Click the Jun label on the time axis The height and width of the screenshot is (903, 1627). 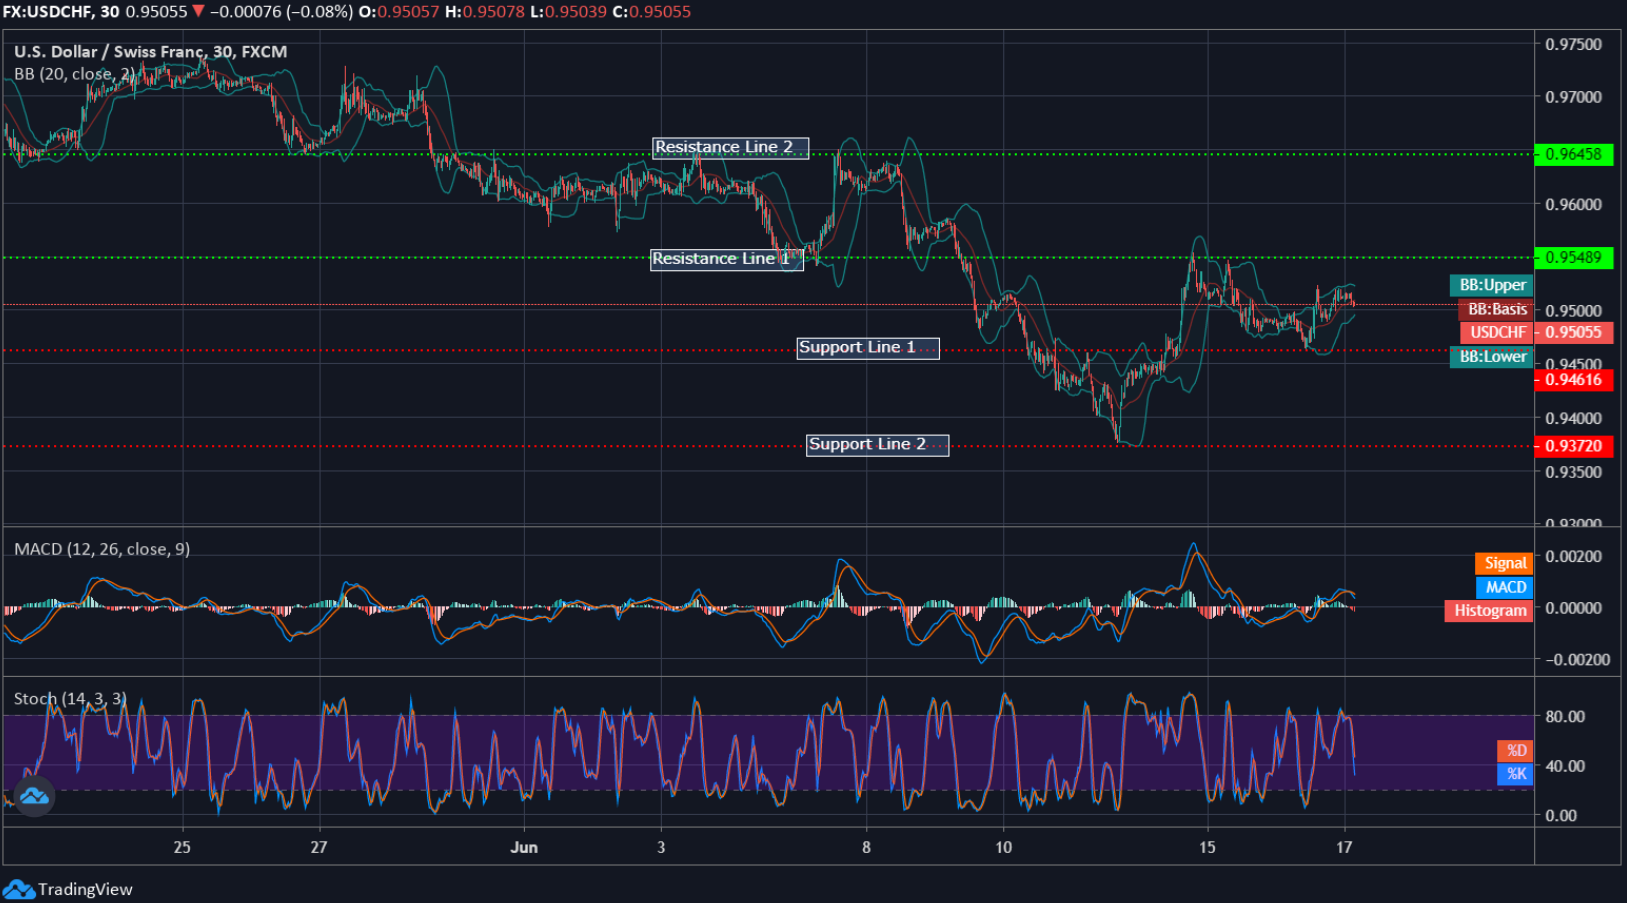click(x=523, y=847)
